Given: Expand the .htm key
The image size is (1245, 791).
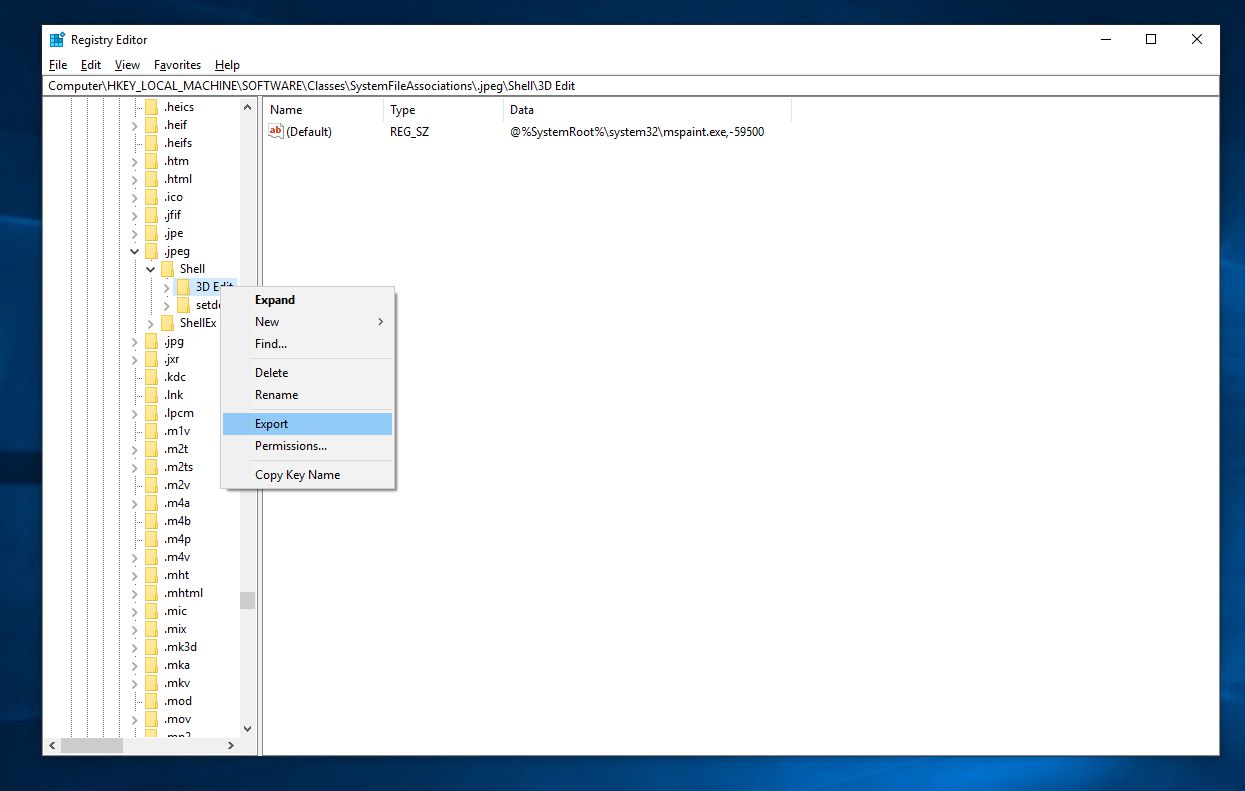Looking at the screenshot, I should point(135,161).
